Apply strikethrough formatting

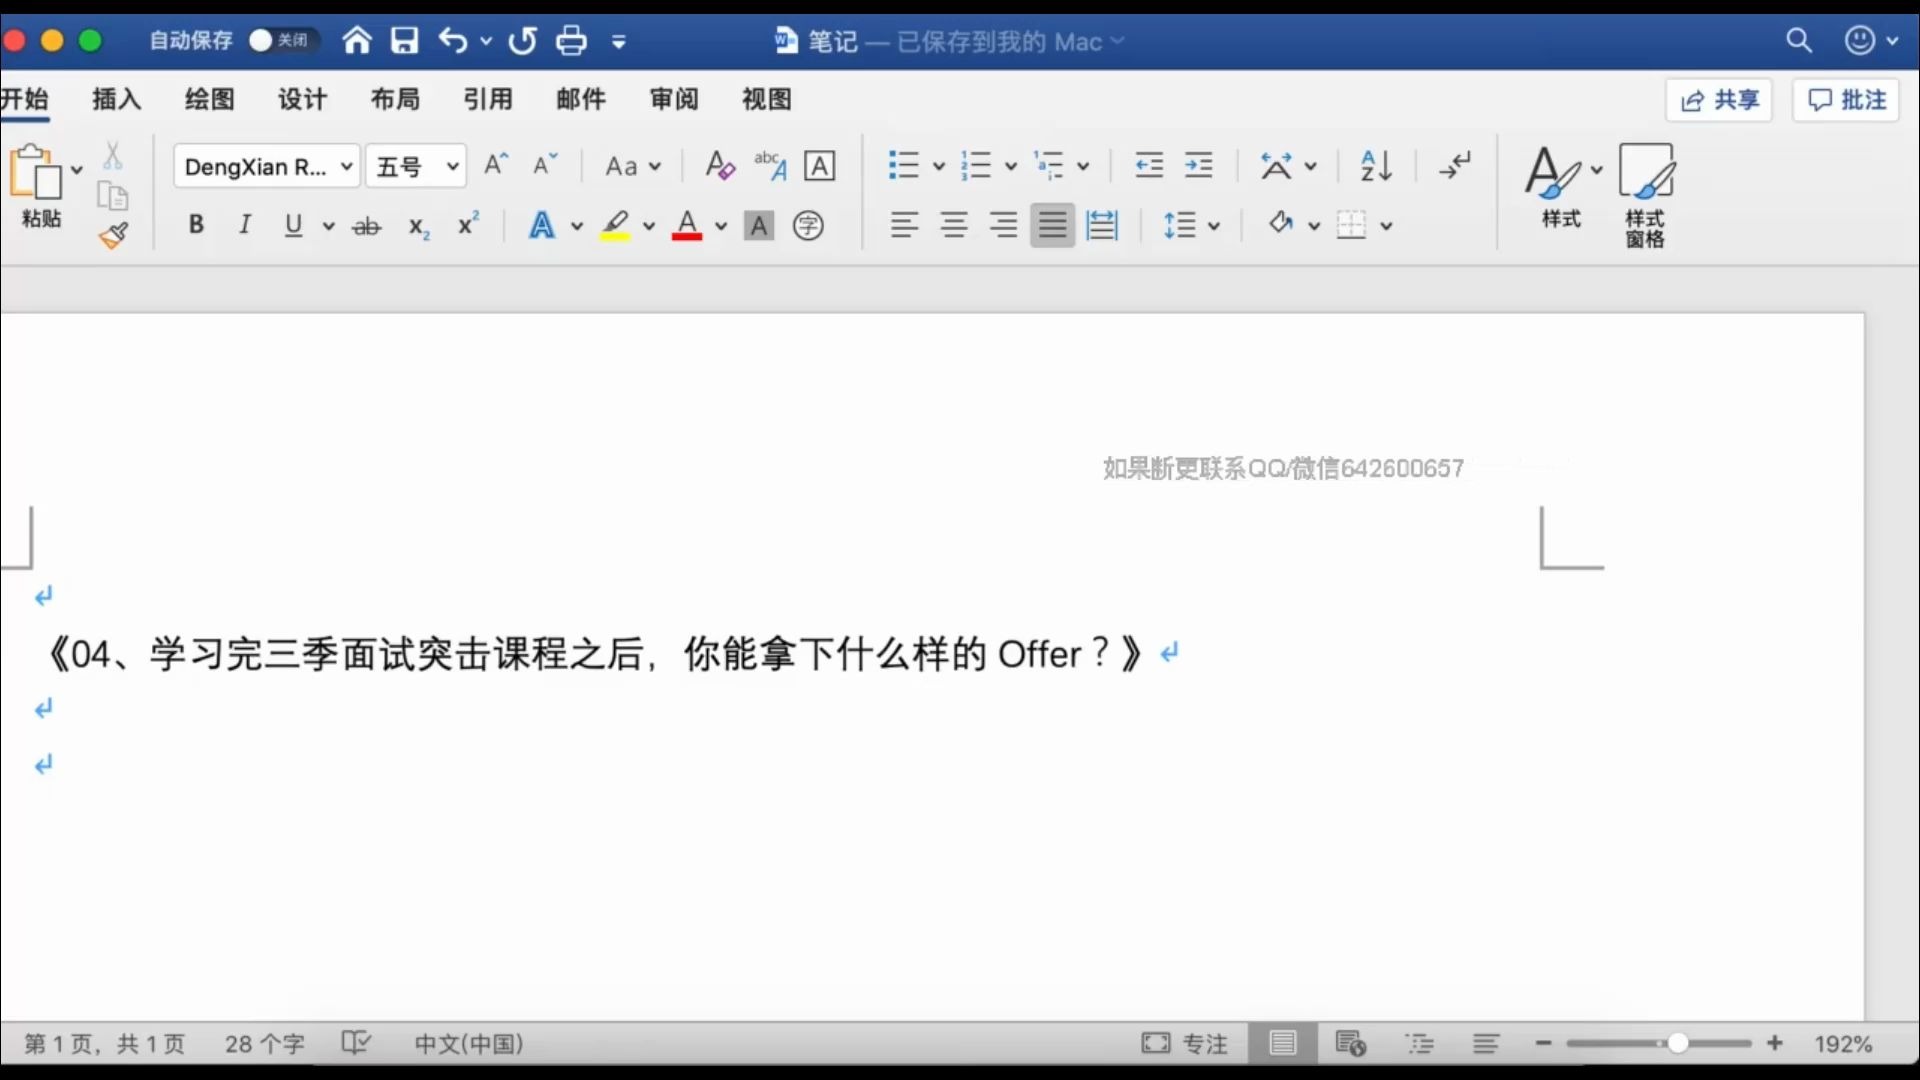pyautogui.click(x=367, y=226)
